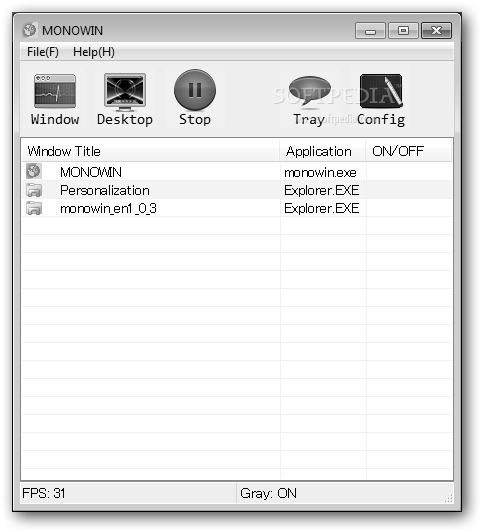Screen dimensions: 482x532
Task: Click the FPS: 31 status entry
Action: click(x=43, y=493)
